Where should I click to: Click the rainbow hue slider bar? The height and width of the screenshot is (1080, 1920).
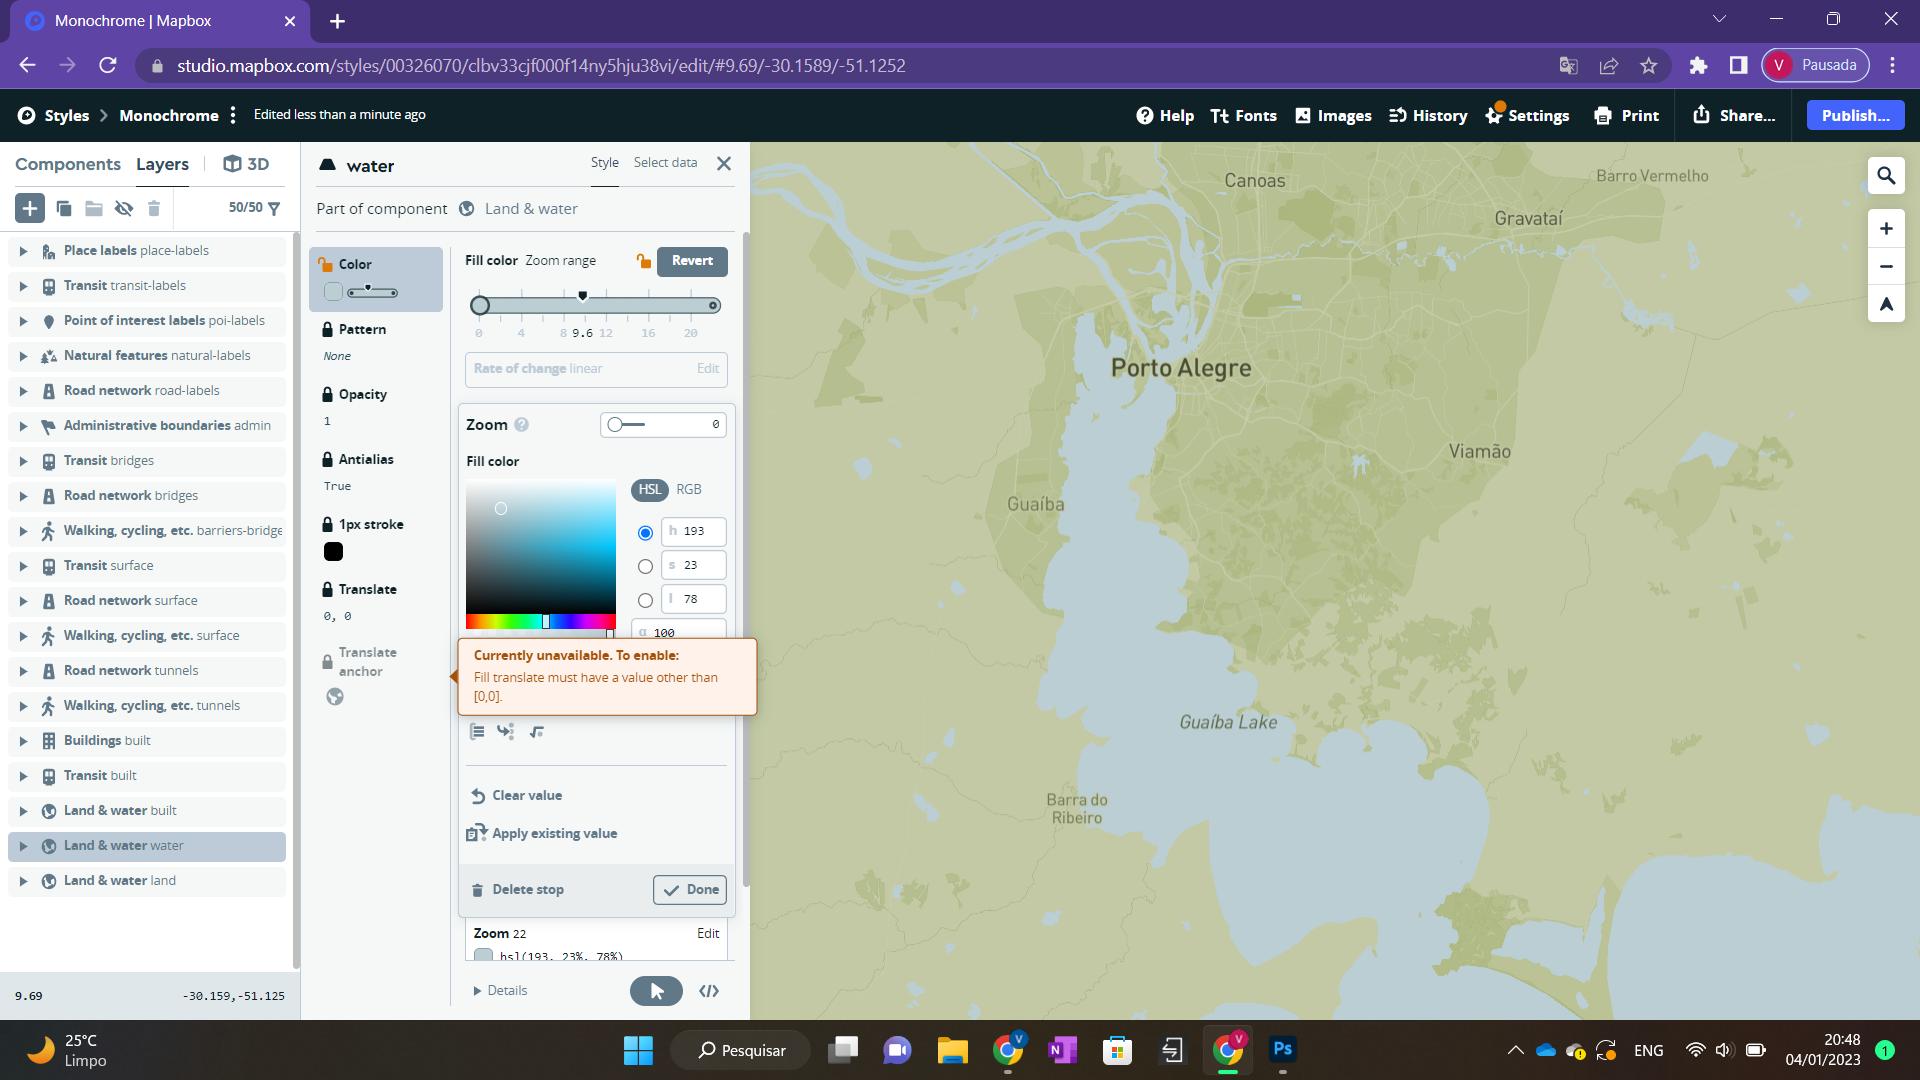pyautogui.click(x=540, y=622)
